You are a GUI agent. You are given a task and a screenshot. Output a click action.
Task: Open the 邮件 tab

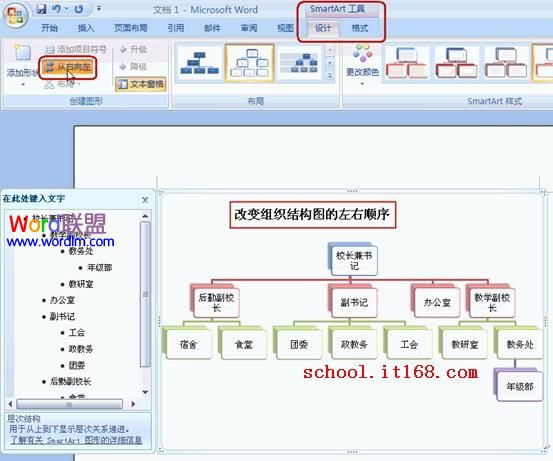(x=212, y=28)
